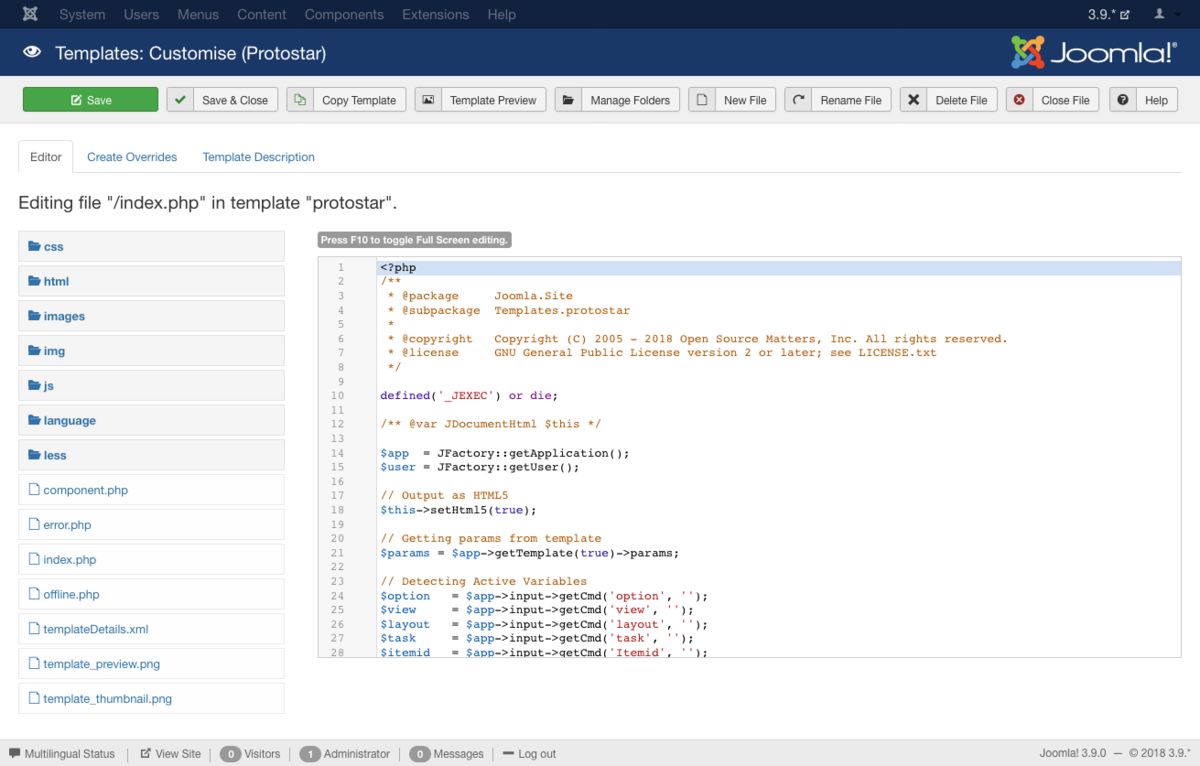Click the Visitors count badge

(230, 754)
